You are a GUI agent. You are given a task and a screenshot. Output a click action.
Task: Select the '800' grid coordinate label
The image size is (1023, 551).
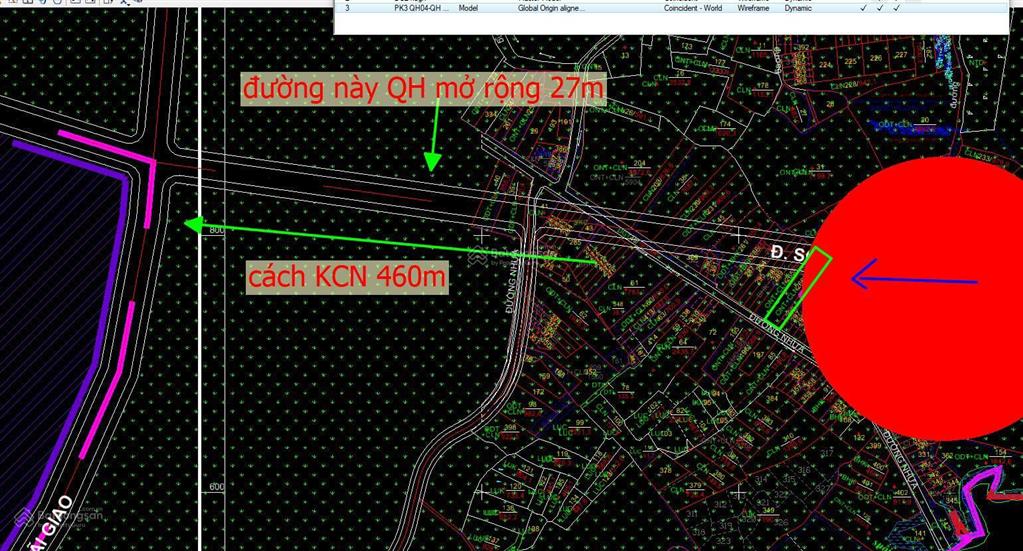click(x=217, y=230)
